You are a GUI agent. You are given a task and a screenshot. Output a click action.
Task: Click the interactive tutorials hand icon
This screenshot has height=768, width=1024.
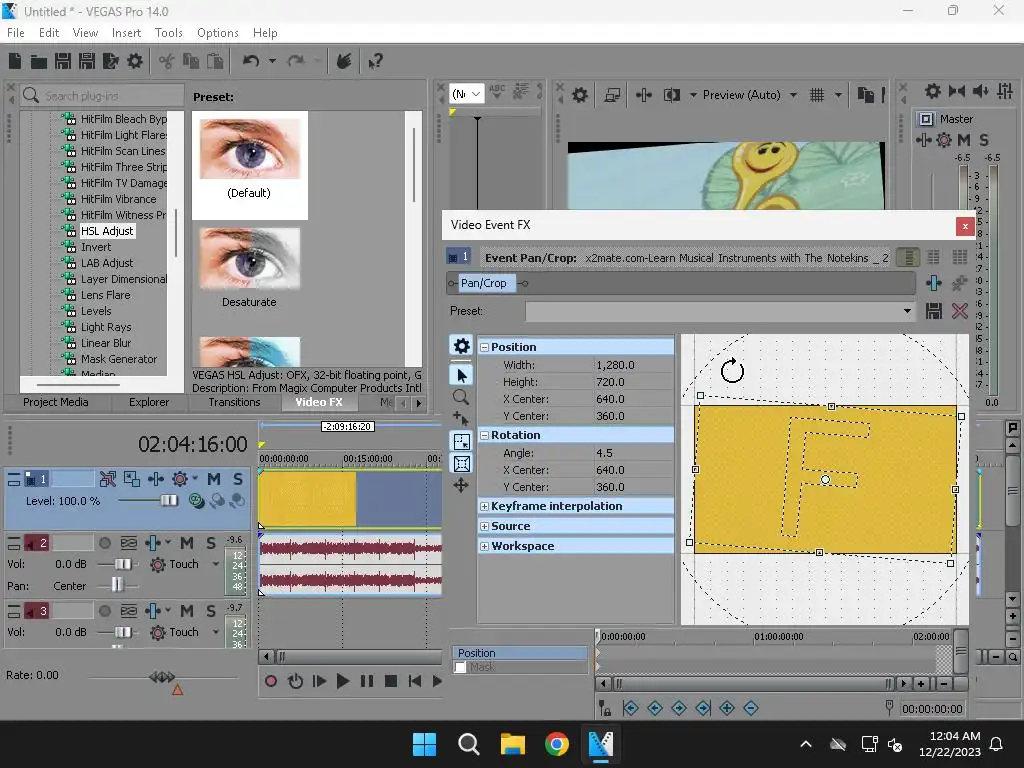(x=344, y=61)
